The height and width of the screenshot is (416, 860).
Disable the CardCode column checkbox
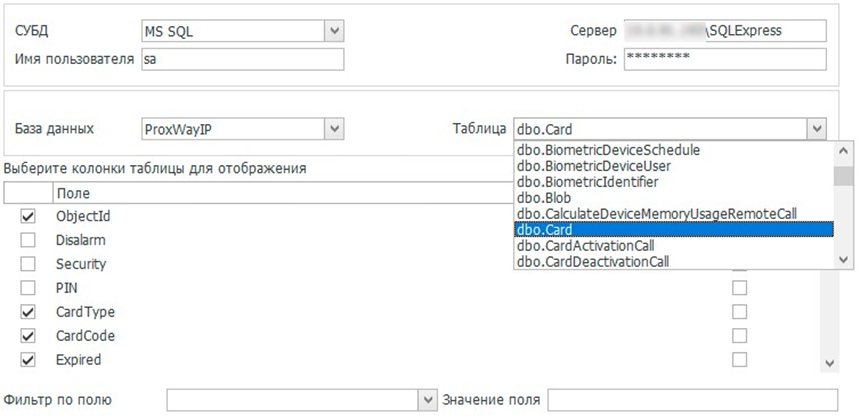click(28, 336)
